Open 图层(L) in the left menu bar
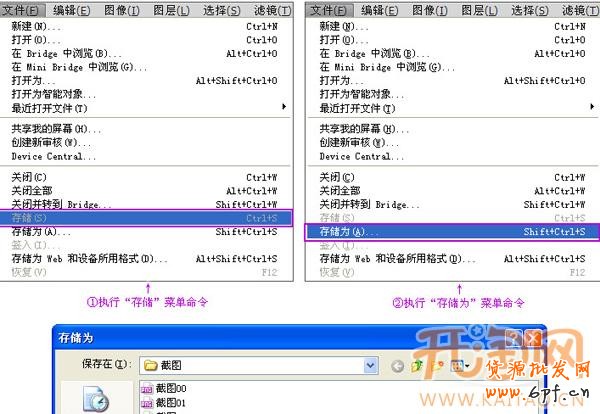The height and width of the screenshot is (414, 600). pos(175,10)
